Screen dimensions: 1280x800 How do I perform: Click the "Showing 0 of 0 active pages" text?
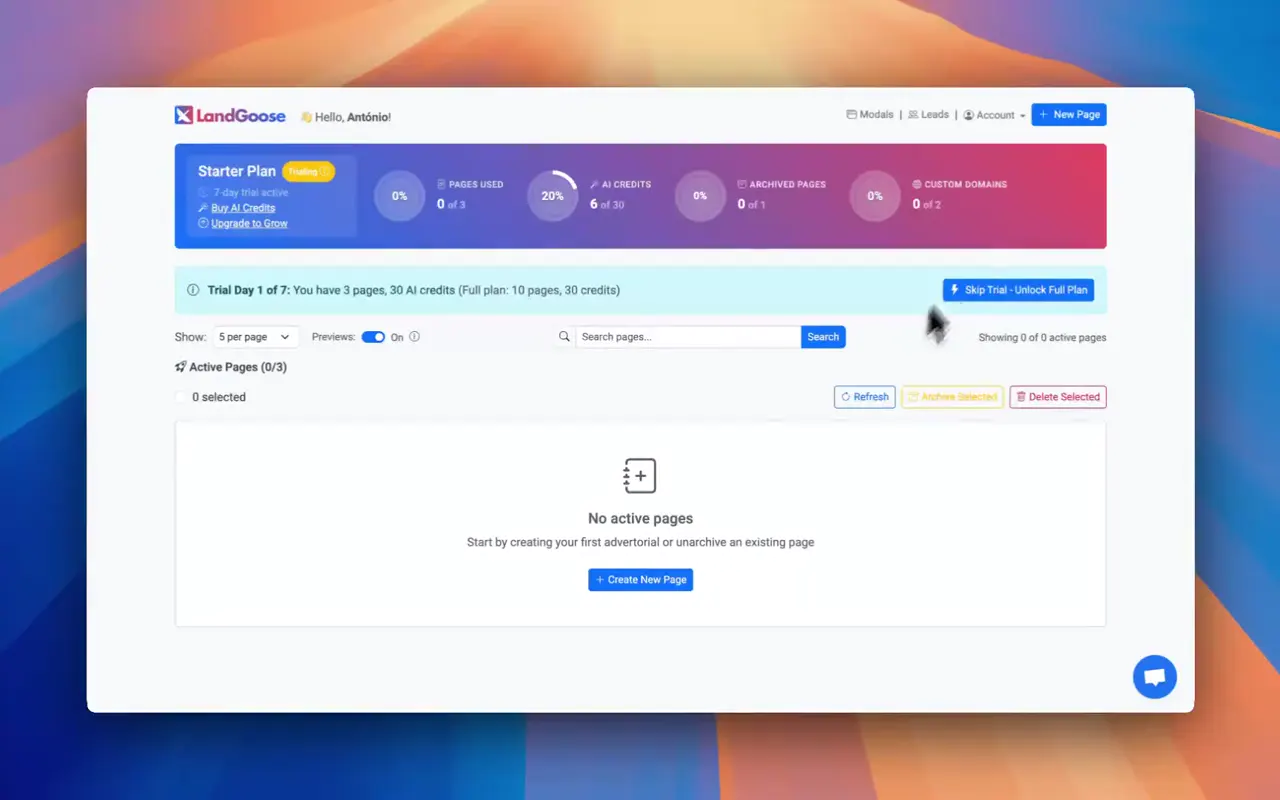[x=1042, y=338]
